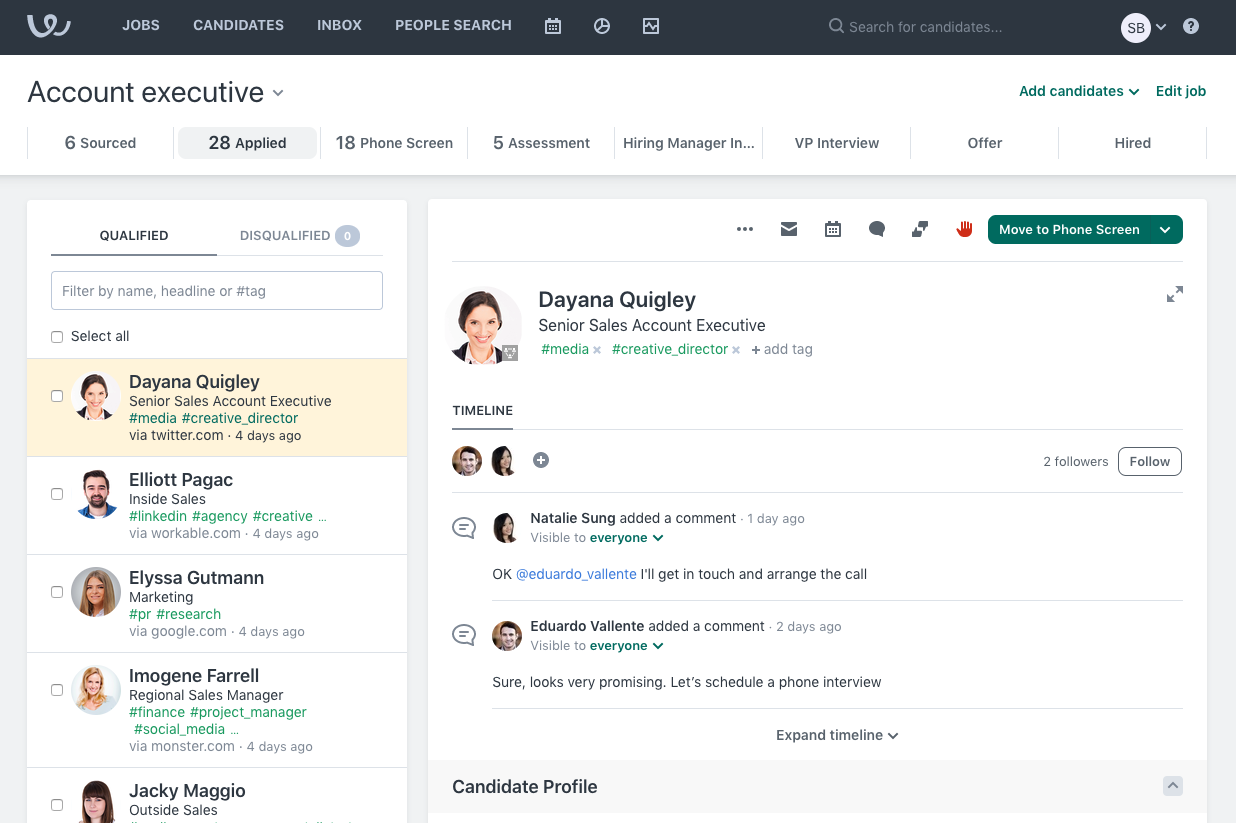
Task: Compose an email with the envelope icon
Action: pyautogui.click(x=789, y=229)
